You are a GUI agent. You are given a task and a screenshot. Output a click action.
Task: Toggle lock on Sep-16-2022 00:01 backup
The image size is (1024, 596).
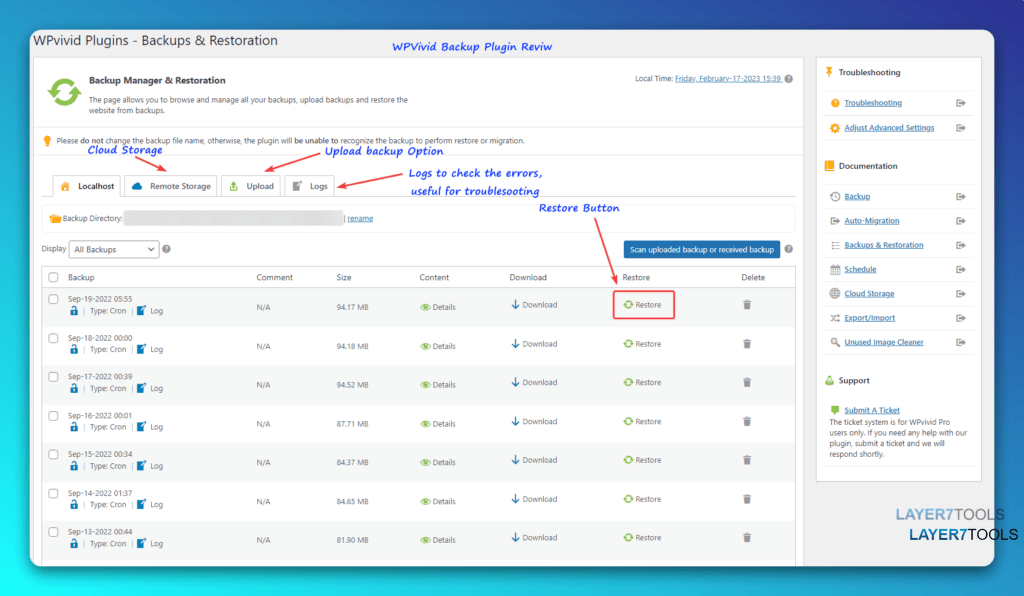pos(74,427)
